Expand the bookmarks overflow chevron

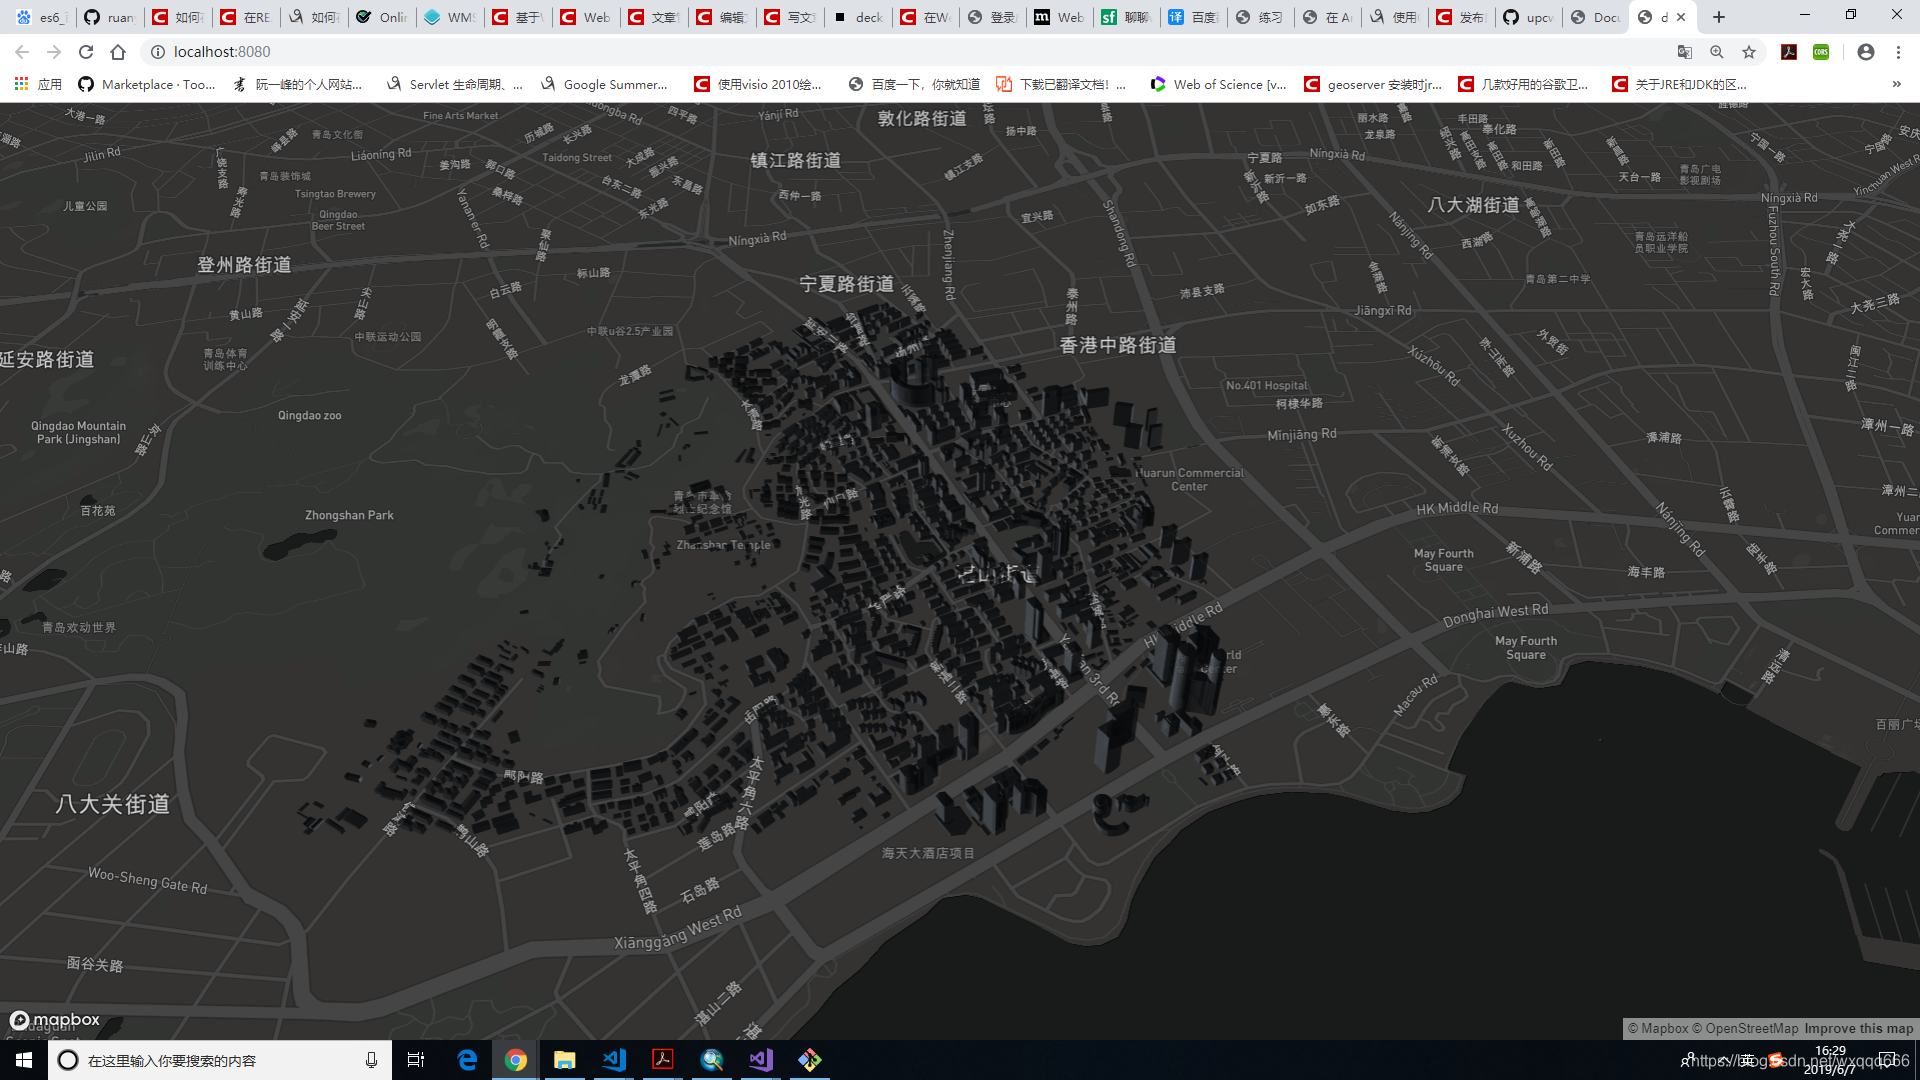coord(1895,84)
